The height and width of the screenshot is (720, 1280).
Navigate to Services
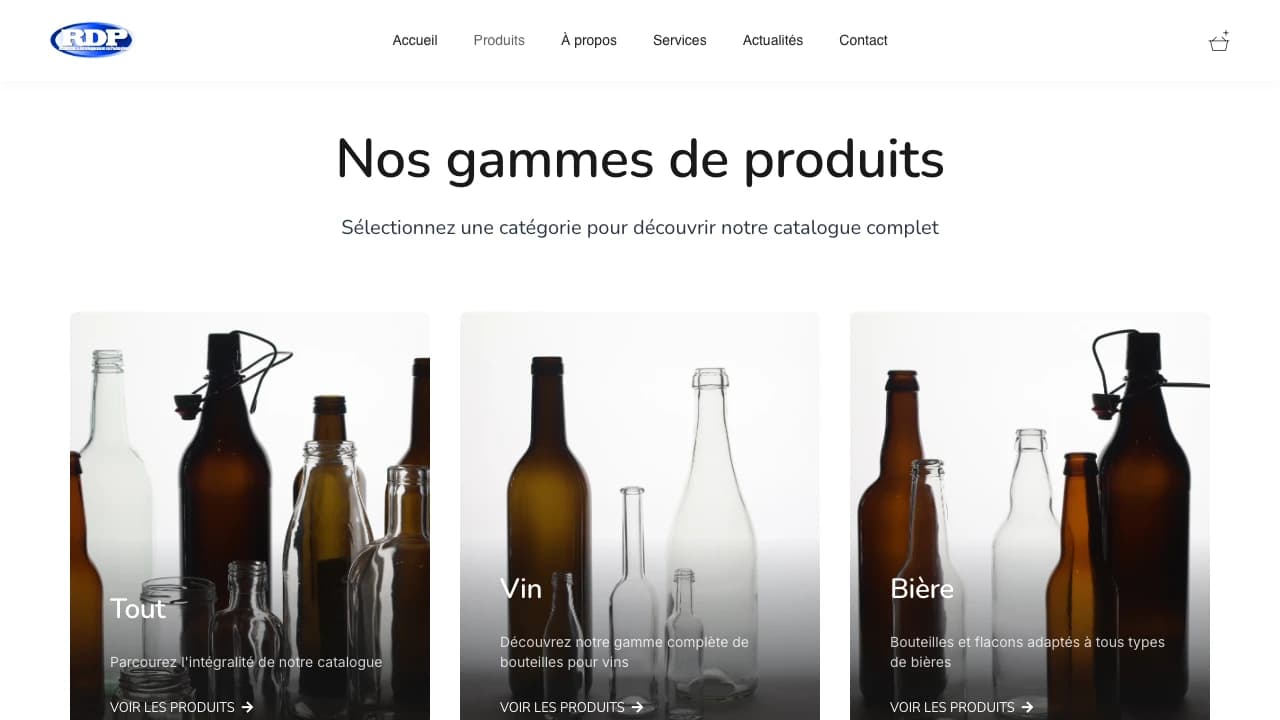coord(680,40)
